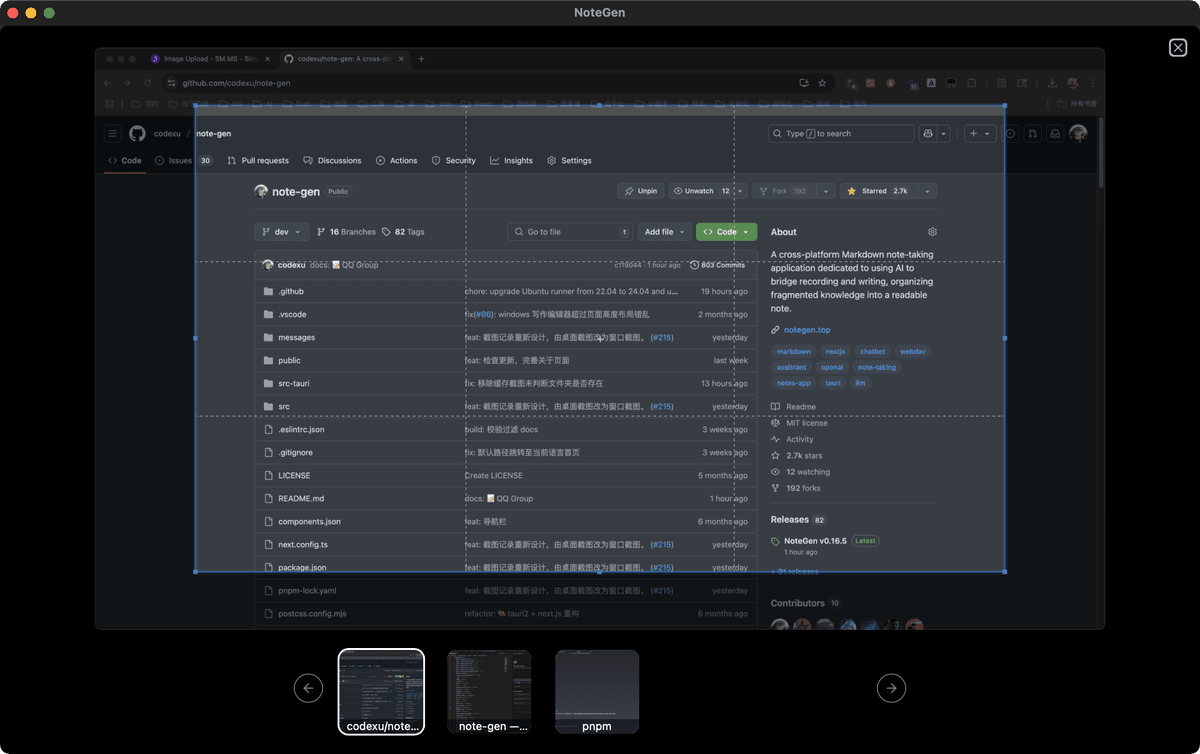Click the Copilot icon next to the search box
This screenshot has height=754, width=1200.
[927, 133]
